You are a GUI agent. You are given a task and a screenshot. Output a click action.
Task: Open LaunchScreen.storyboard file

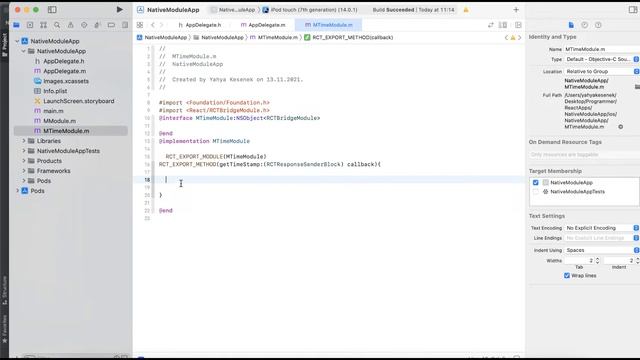point(79,101)
